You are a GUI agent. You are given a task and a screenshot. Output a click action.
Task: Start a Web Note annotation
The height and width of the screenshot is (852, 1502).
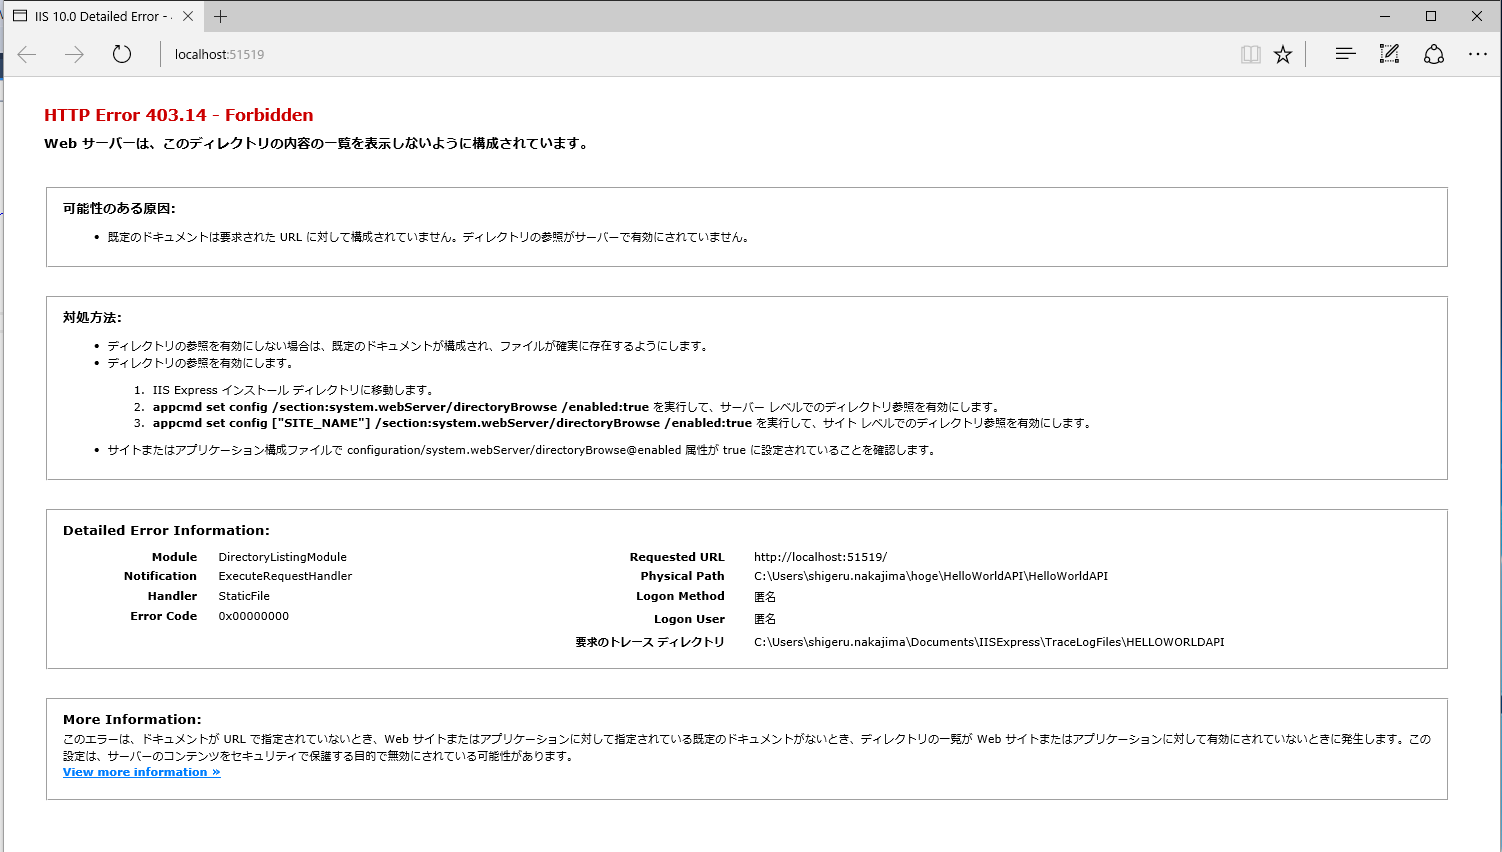click(1389, 54)
